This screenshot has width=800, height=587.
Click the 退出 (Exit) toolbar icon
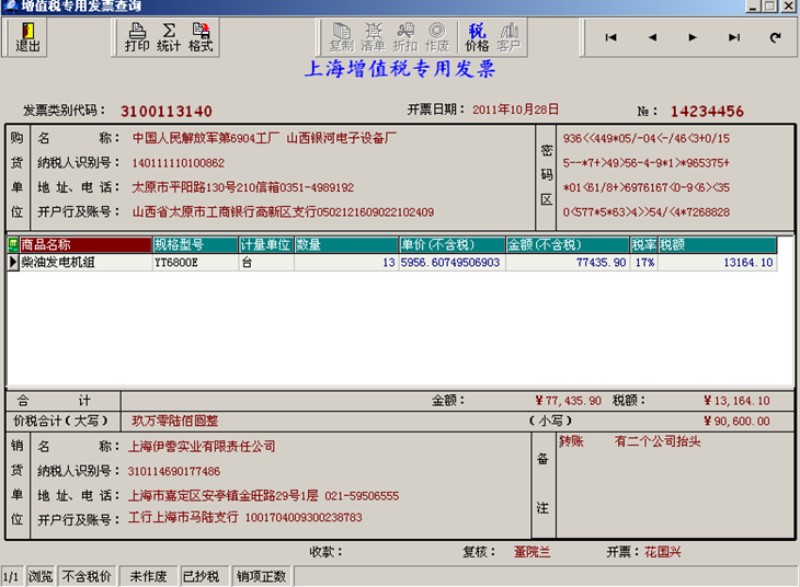pos(28,37)
